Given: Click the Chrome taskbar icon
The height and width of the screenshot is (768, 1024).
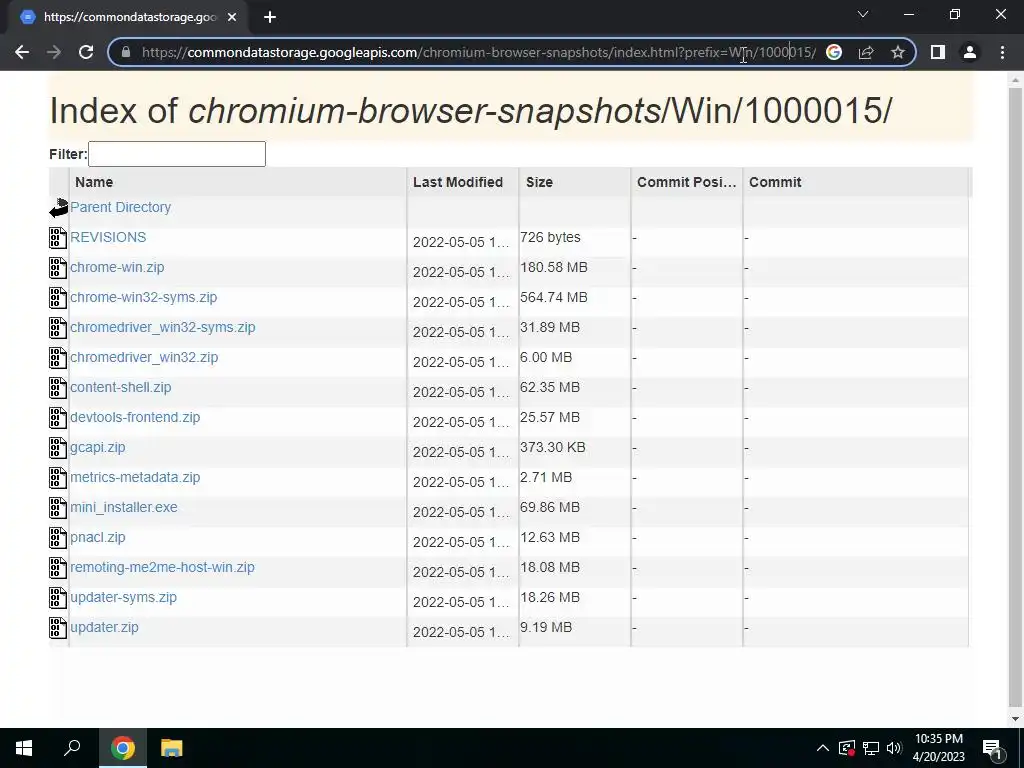Looking at the screenshot, I should point(123,748).
